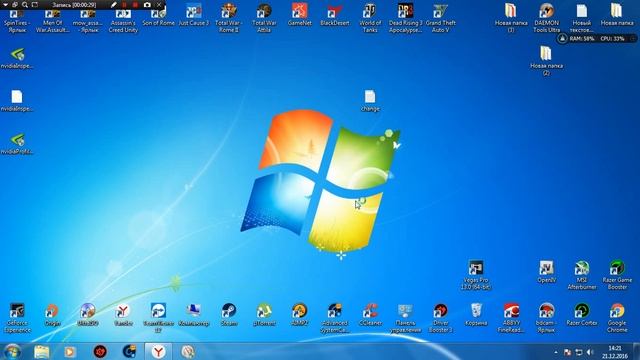Select the bdcam - Ярлык icon
The height and width of the screenshot is (360, 640).
(547, 318)
